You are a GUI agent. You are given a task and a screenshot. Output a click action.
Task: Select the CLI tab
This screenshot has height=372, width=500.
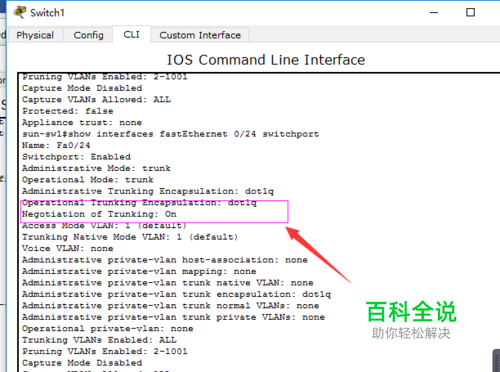tap(131, 34)
